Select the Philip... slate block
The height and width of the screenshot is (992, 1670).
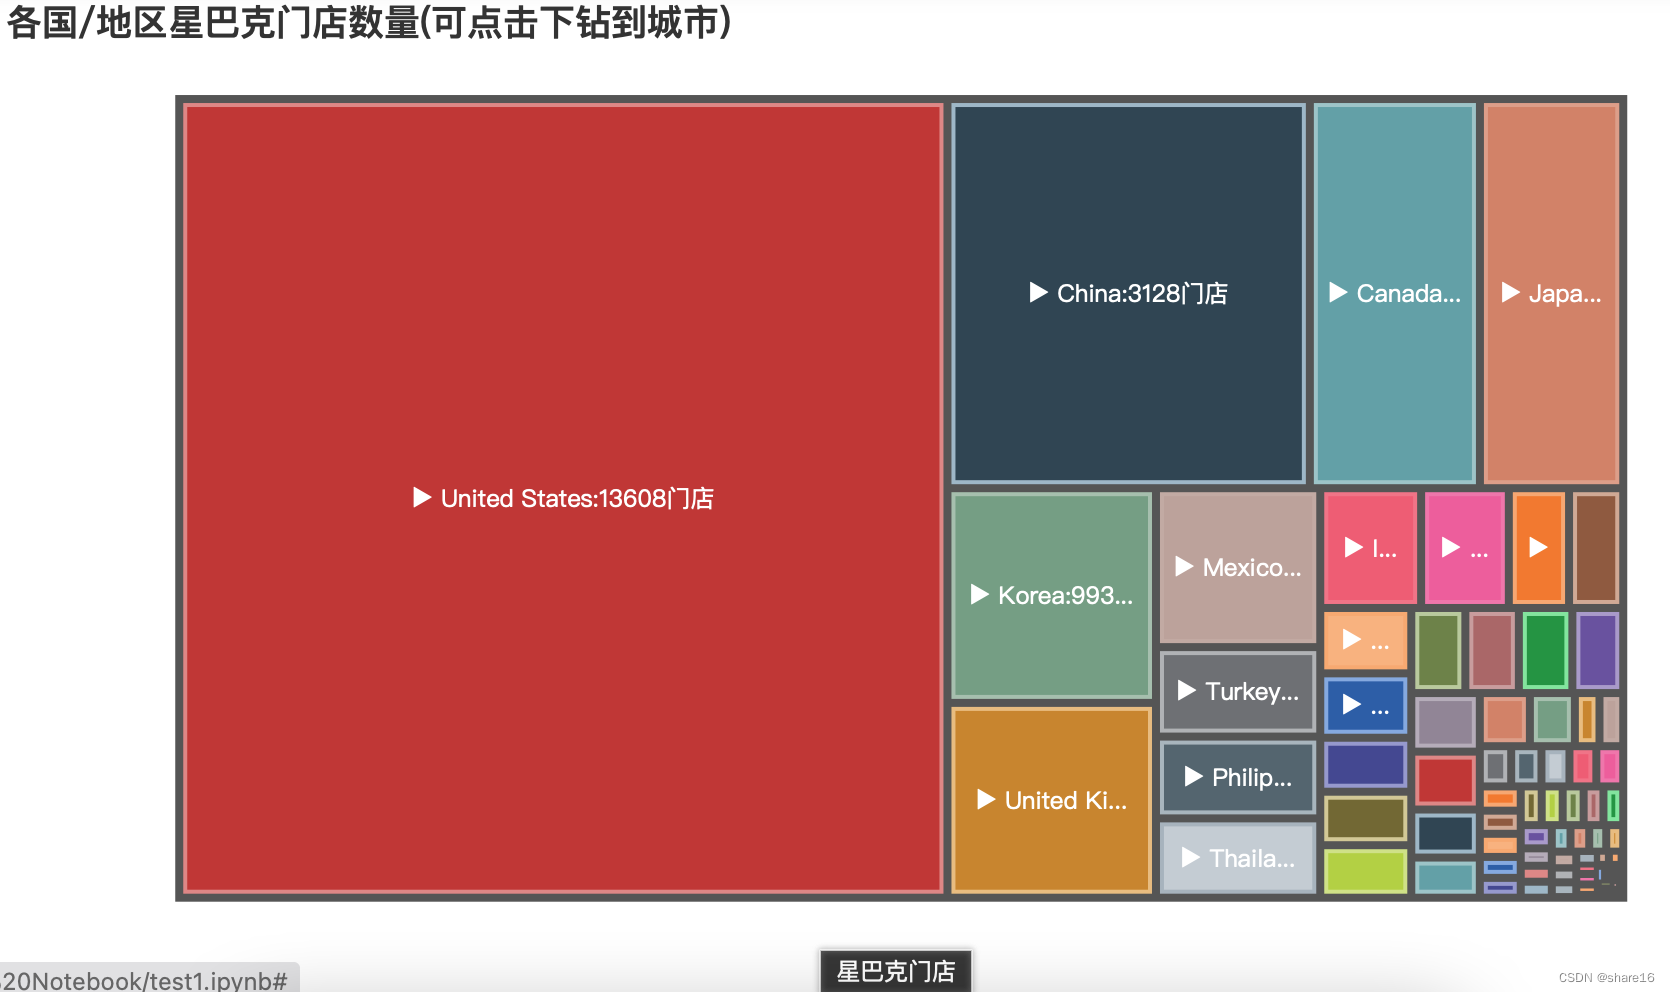click(1238, 777)
